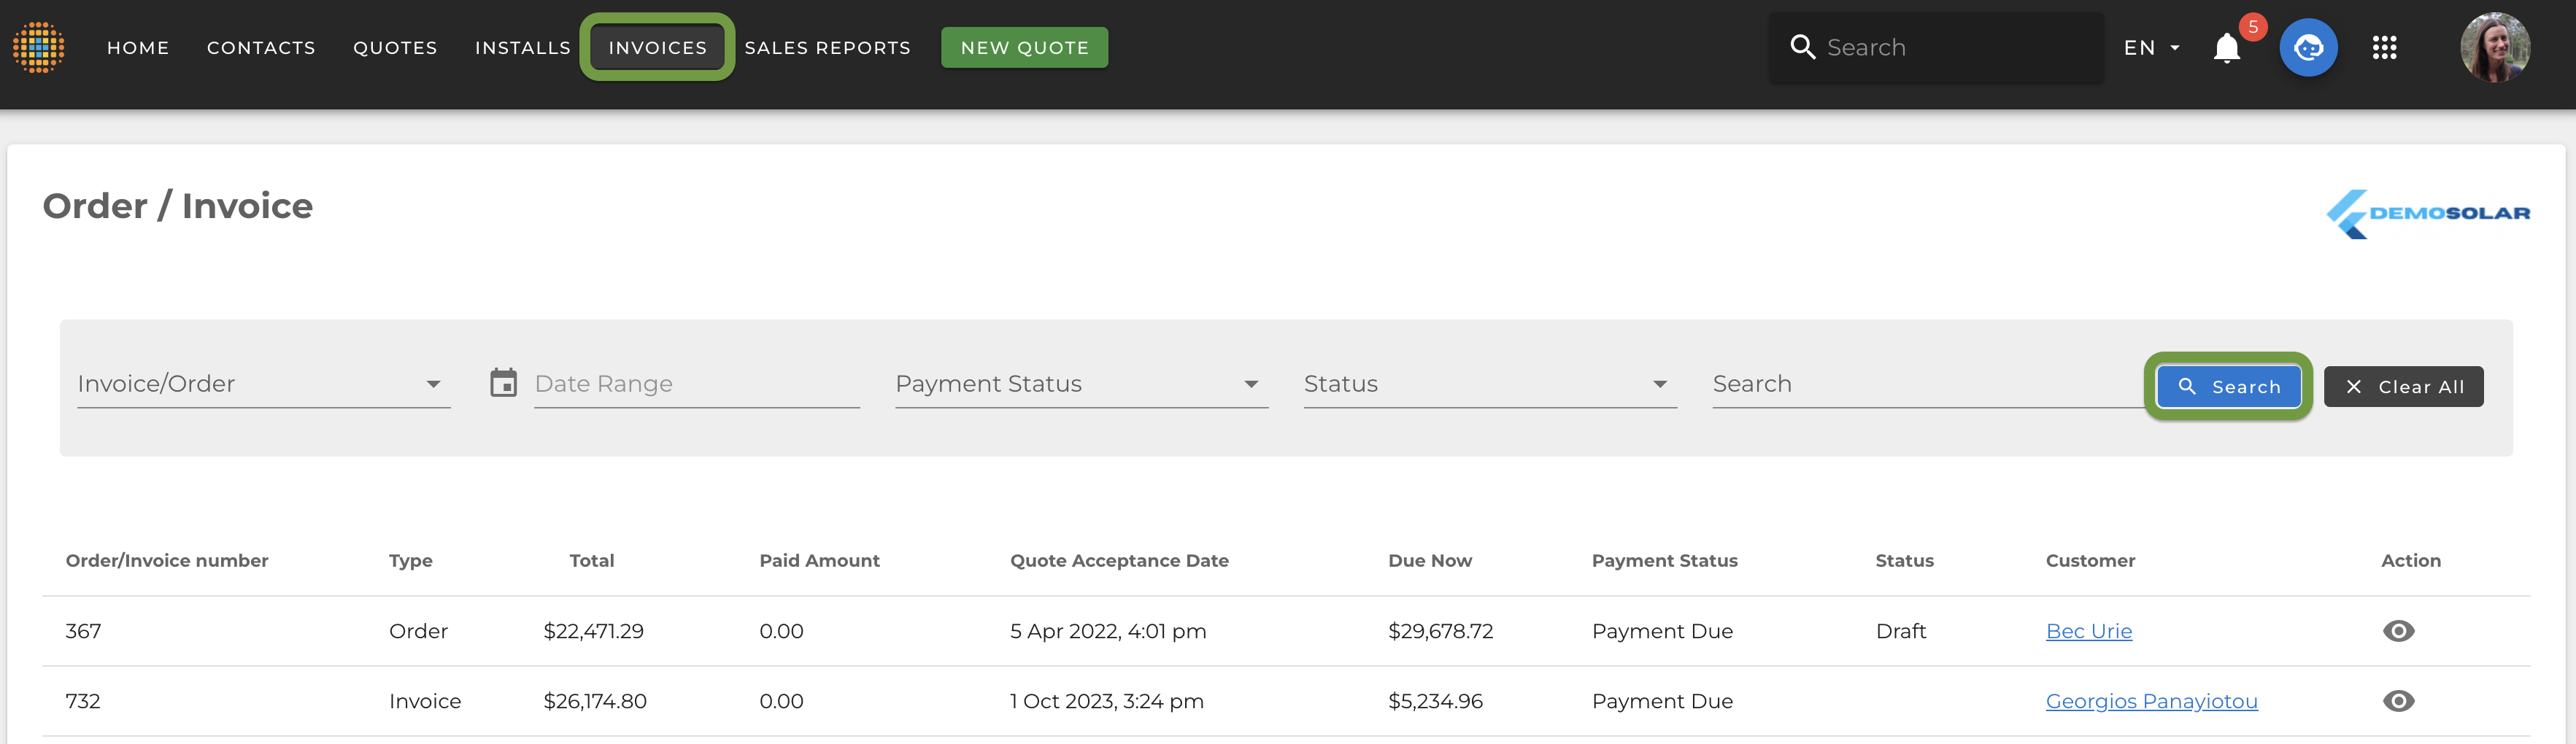The image size is (2576, 744).
Task: Click the Clear All button
Action: coord(2403,387)
